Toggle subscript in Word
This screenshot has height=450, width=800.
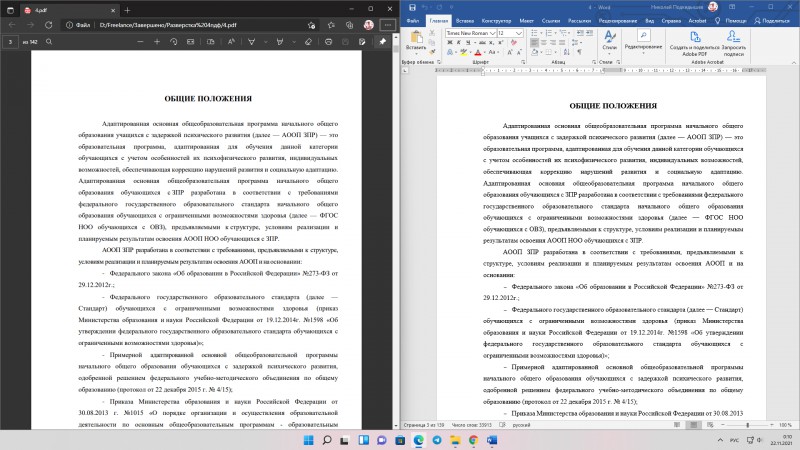point(492,42)
